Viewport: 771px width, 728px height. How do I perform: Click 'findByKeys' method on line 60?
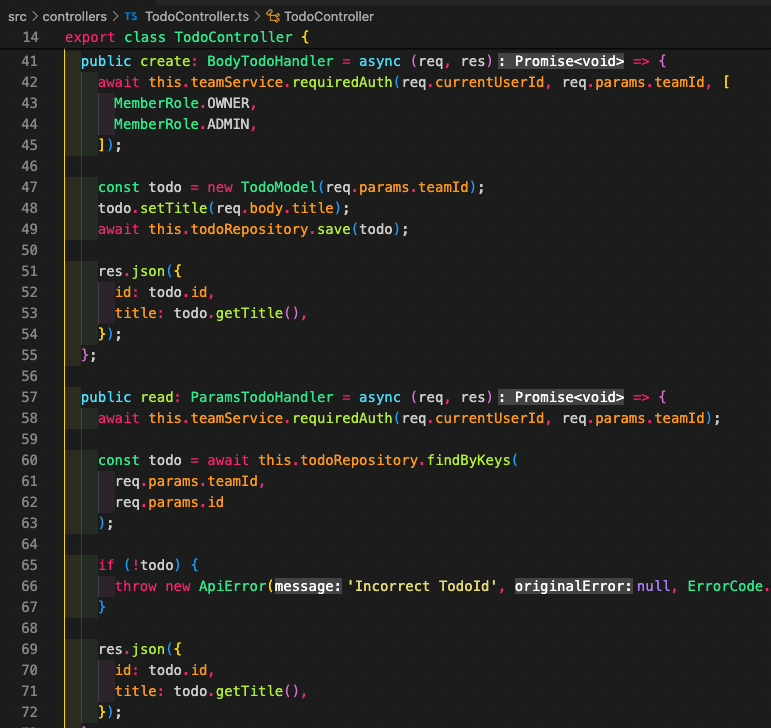click(469, 460)
